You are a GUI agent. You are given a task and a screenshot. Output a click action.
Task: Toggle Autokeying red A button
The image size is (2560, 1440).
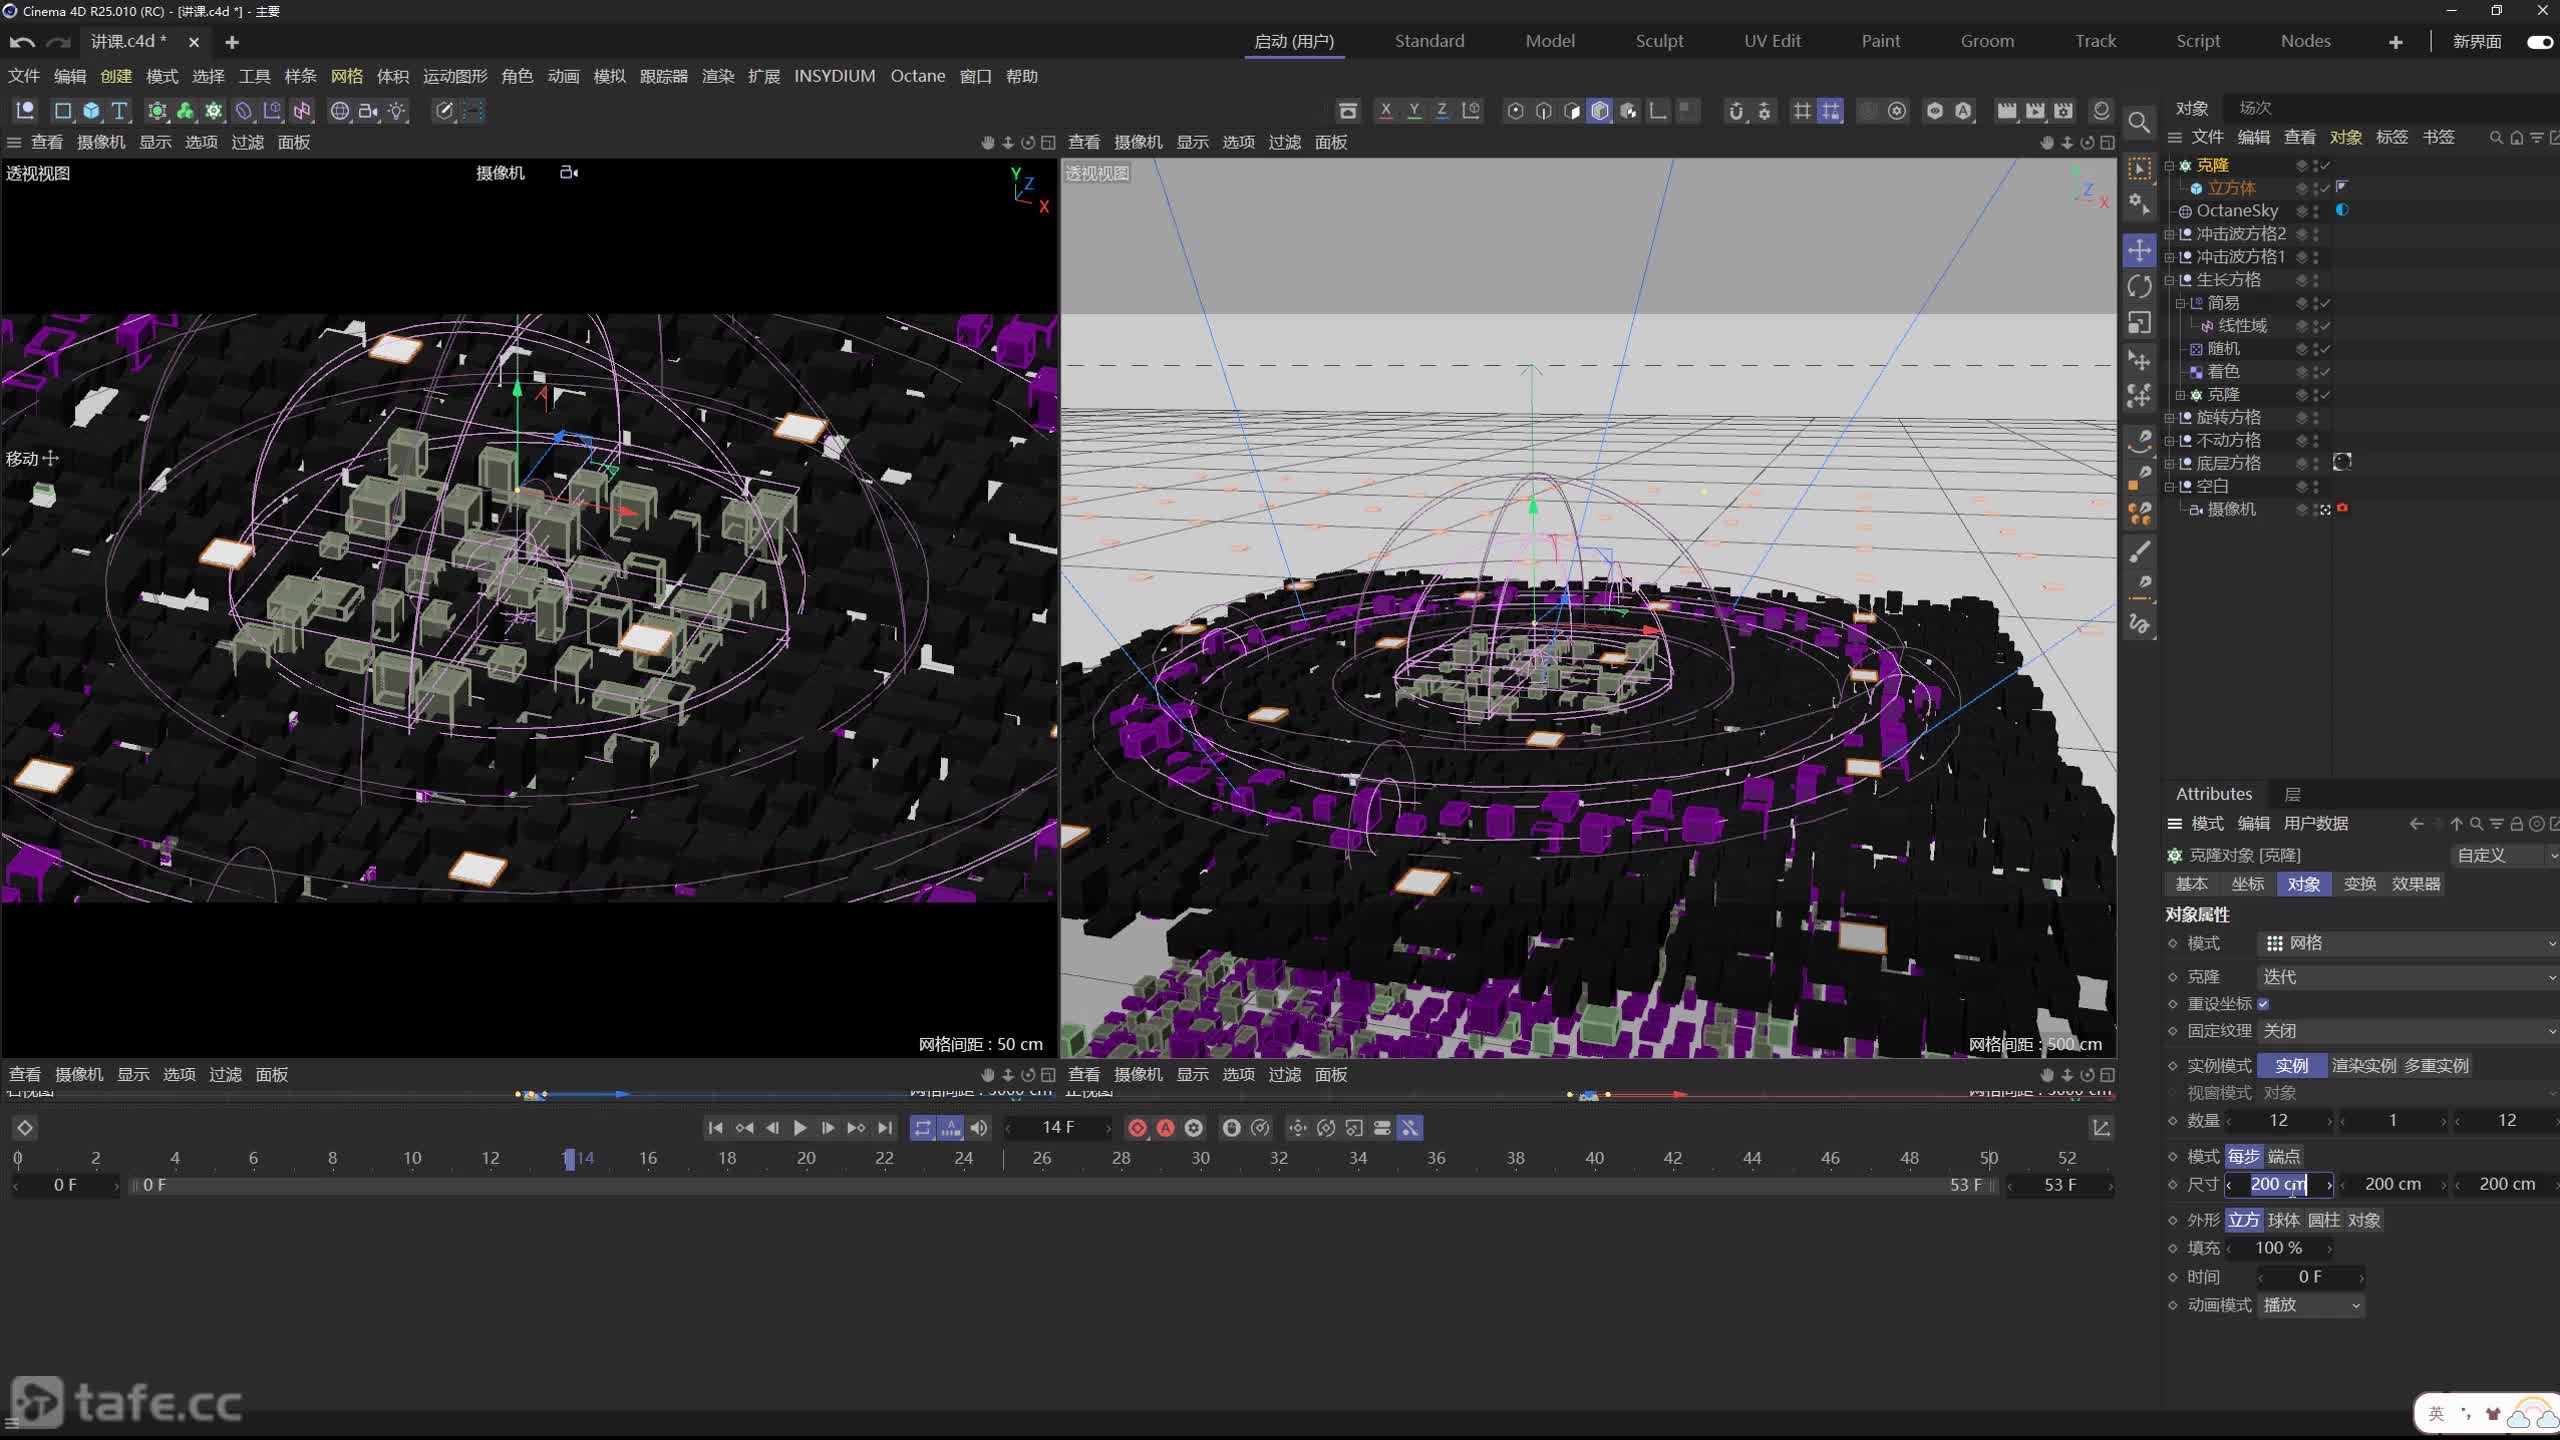click(x=1165, y=1128)
